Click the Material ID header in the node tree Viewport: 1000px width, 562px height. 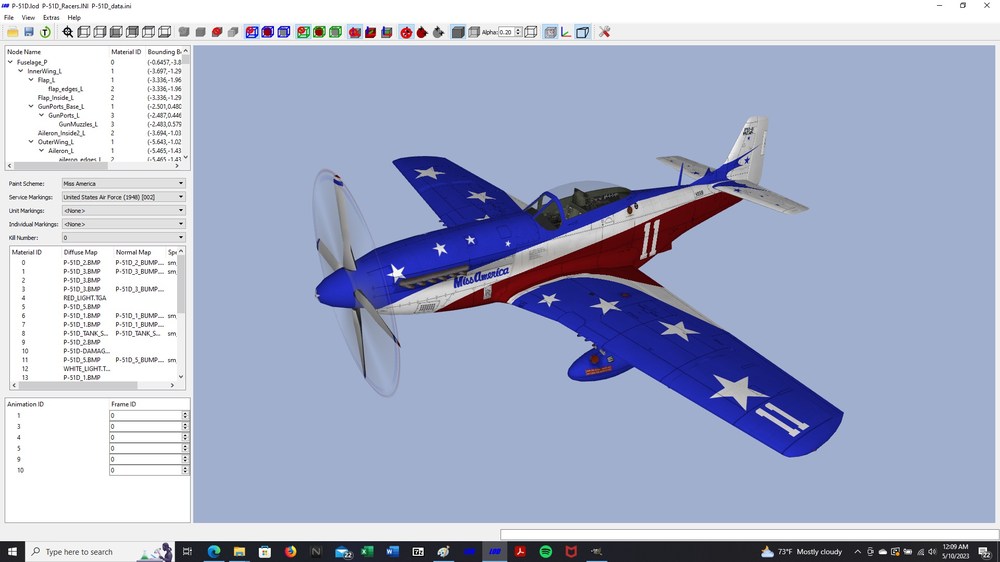coord(126,52)
